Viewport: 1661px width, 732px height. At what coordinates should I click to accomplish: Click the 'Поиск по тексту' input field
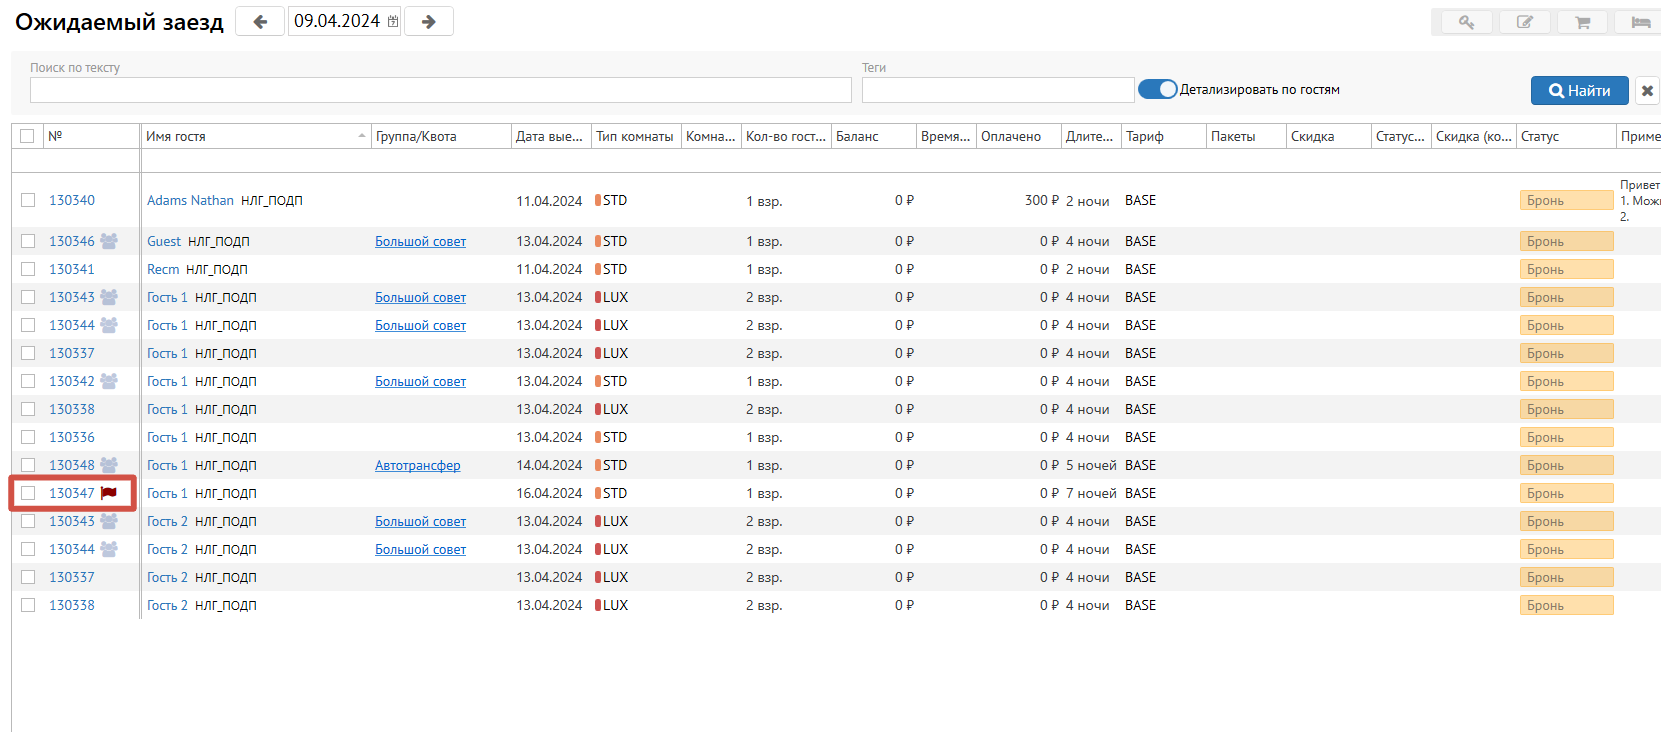point(440,90)
